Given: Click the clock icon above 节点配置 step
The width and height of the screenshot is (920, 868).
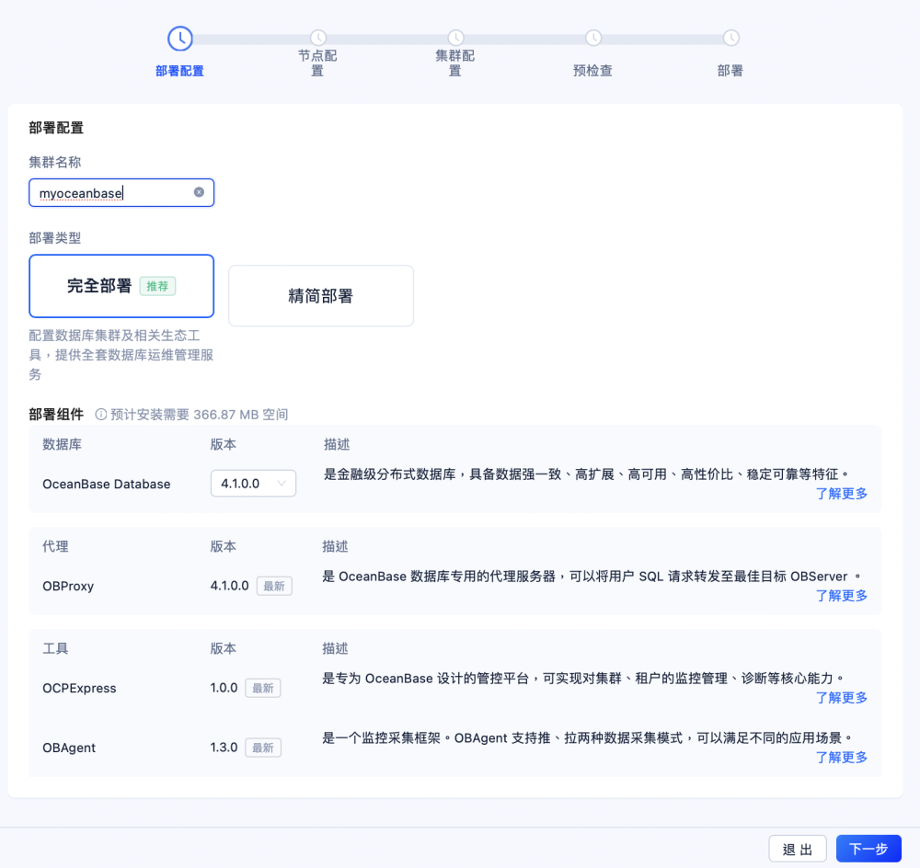Looking at the screenshot, I should (316, 38).
